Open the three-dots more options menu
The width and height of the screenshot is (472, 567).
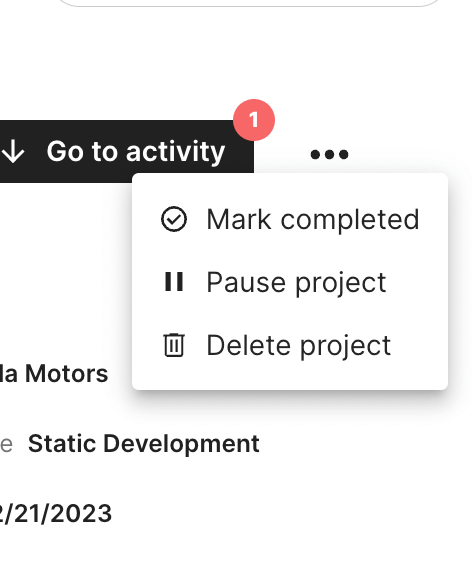tap(329, 154)
